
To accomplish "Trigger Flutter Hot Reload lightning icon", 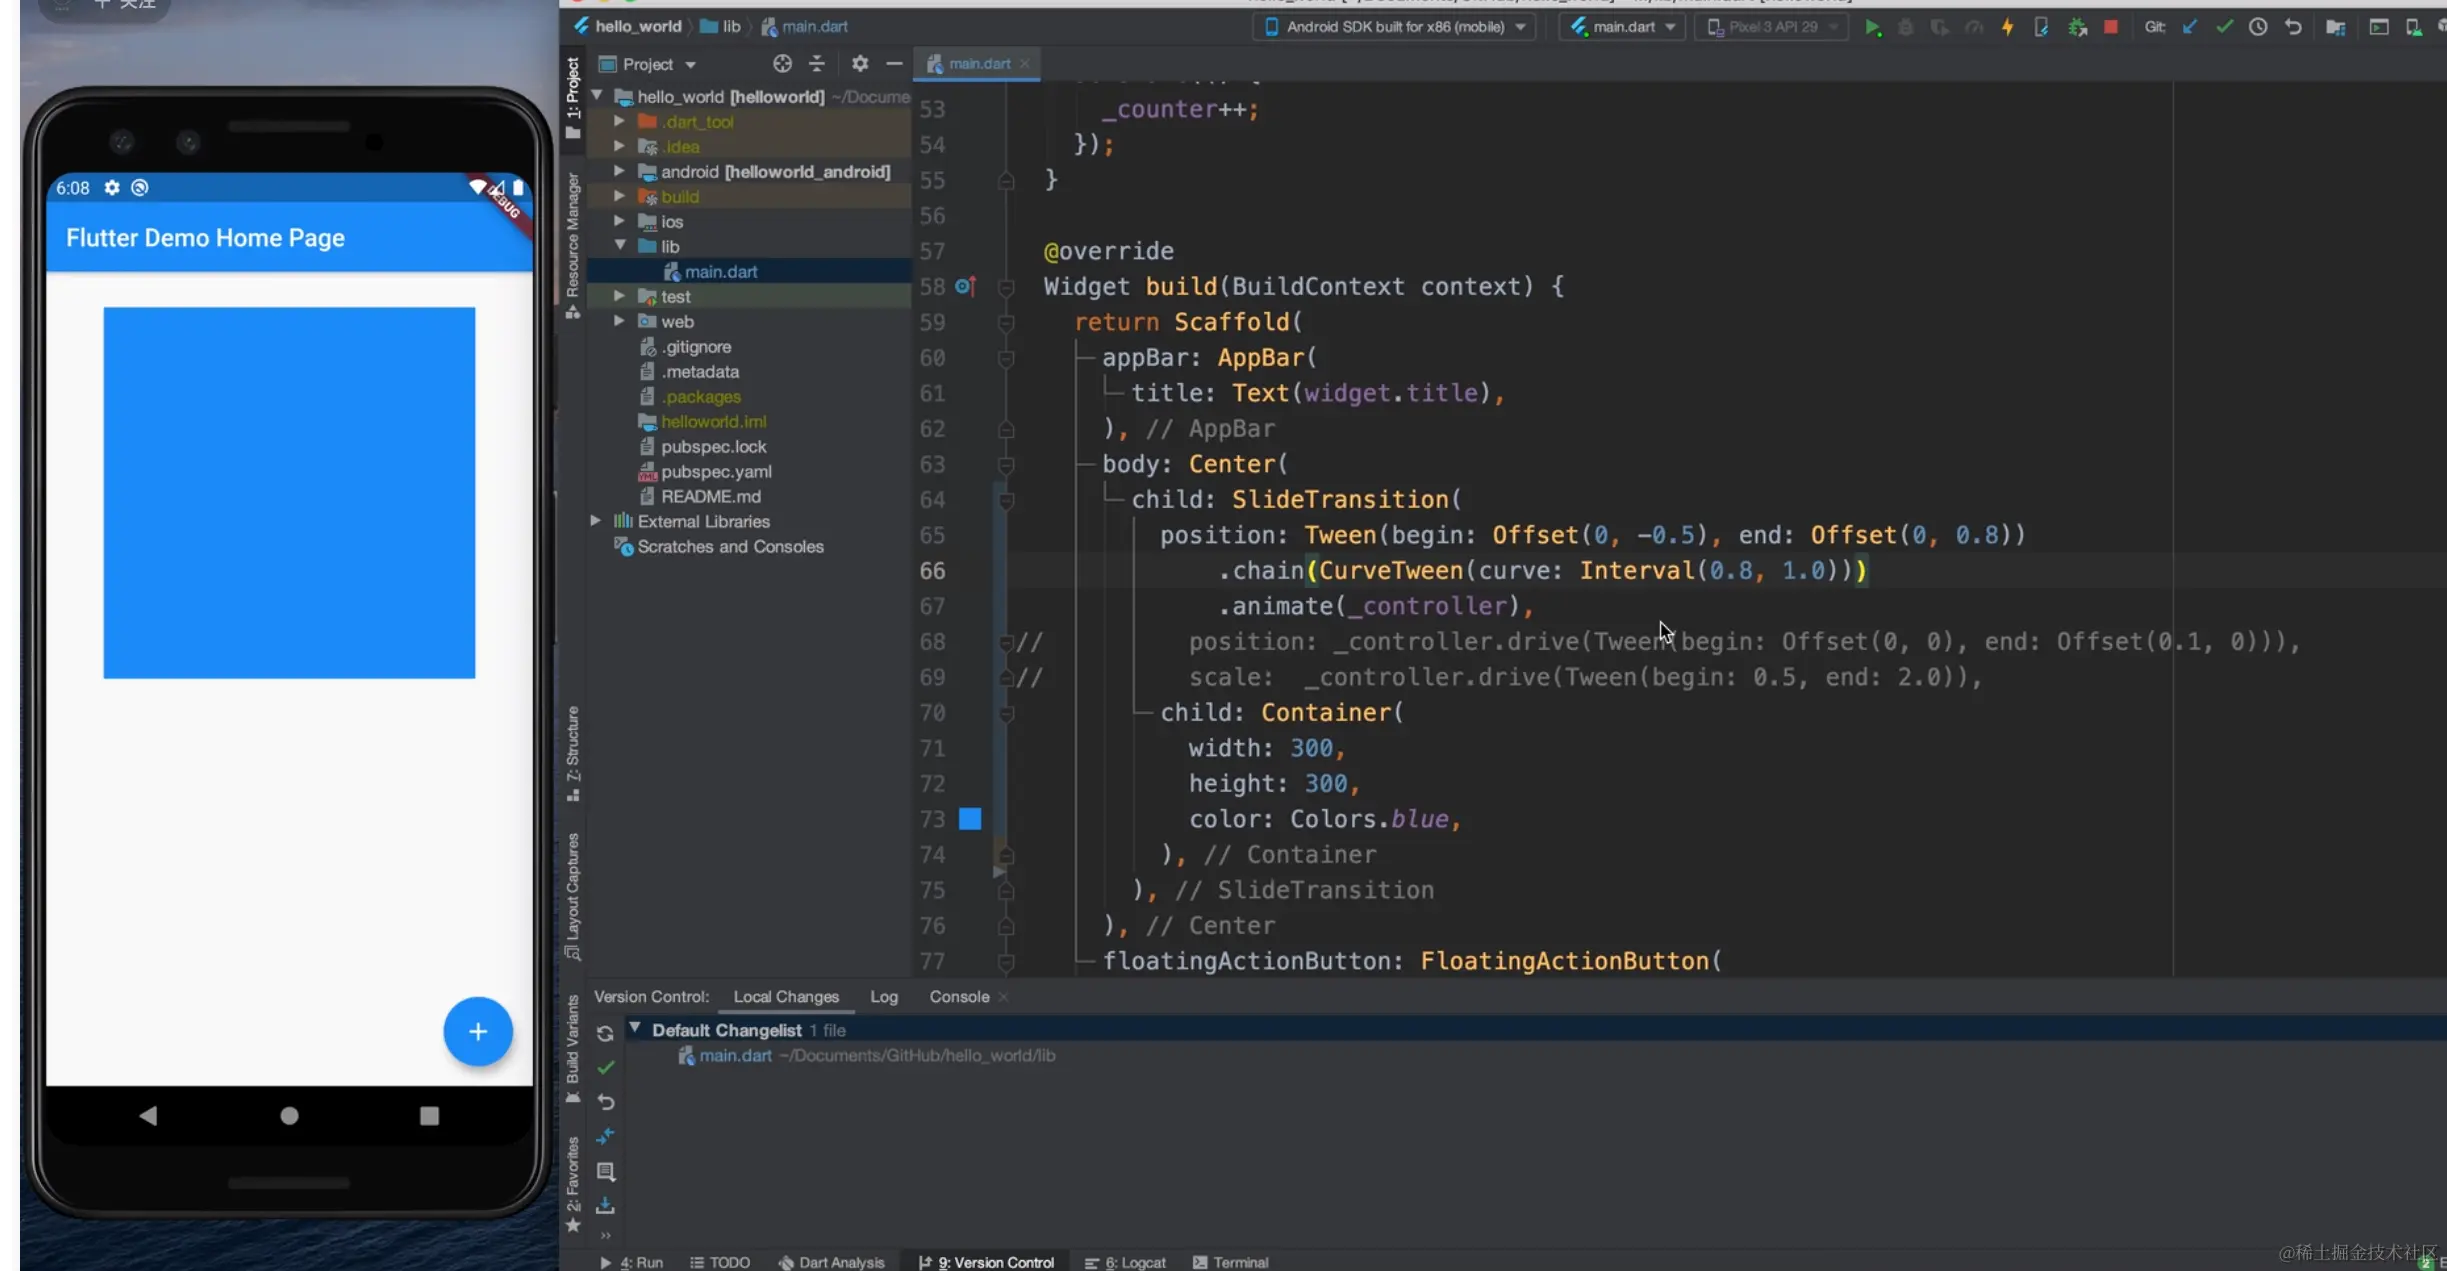I will [2007, 27].
